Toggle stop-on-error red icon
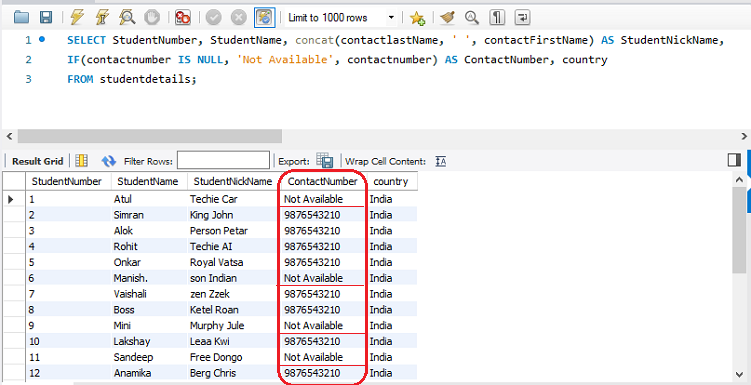 (182, 18)
